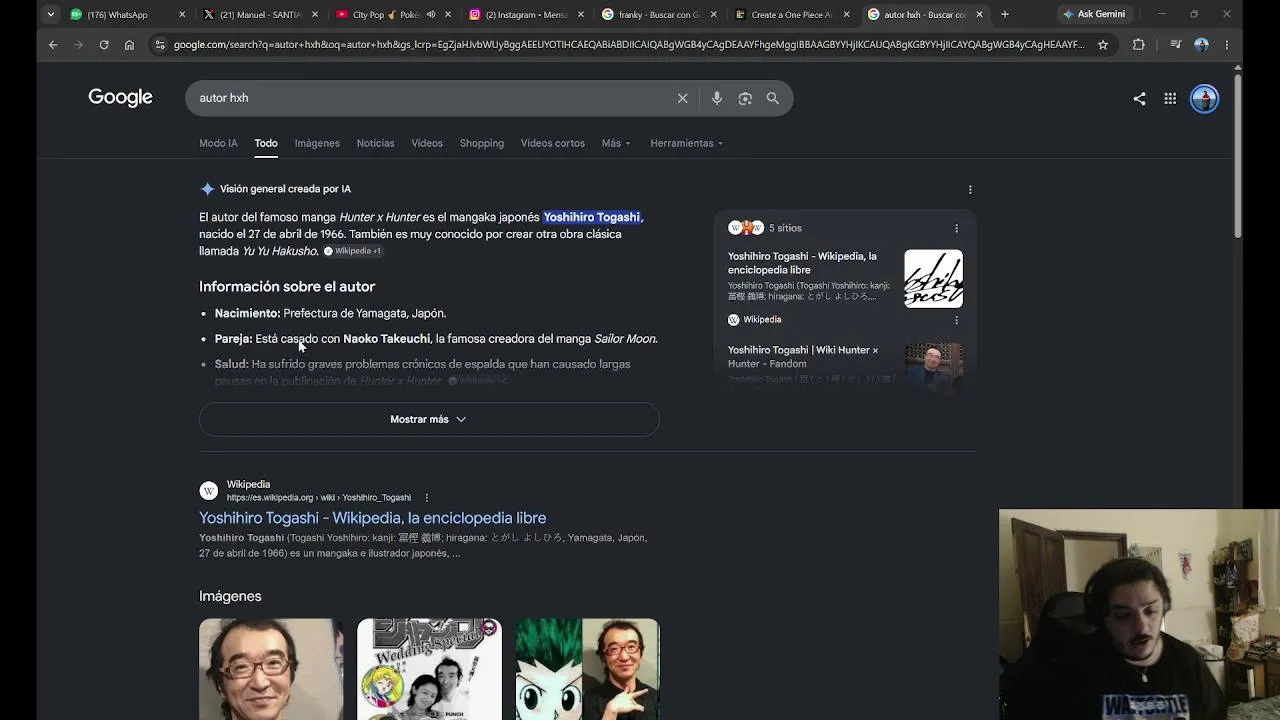This screenshot has height=720, width=1280.
Task: Click the browser address bar
Action: pyautogui.click(x=628, y=45)
